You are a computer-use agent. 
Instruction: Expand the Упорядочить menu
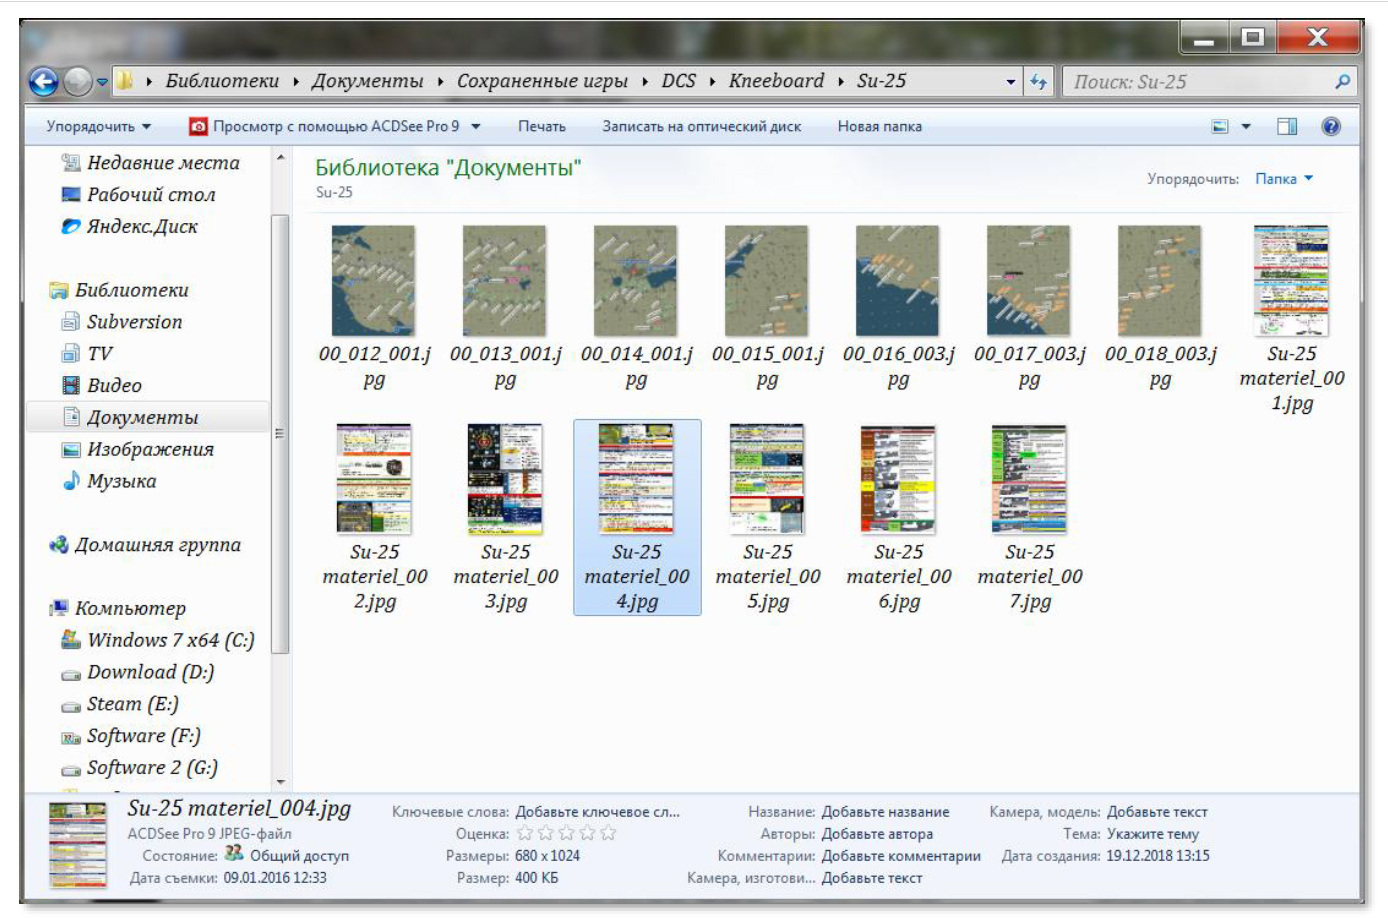[x=98, y=127]
